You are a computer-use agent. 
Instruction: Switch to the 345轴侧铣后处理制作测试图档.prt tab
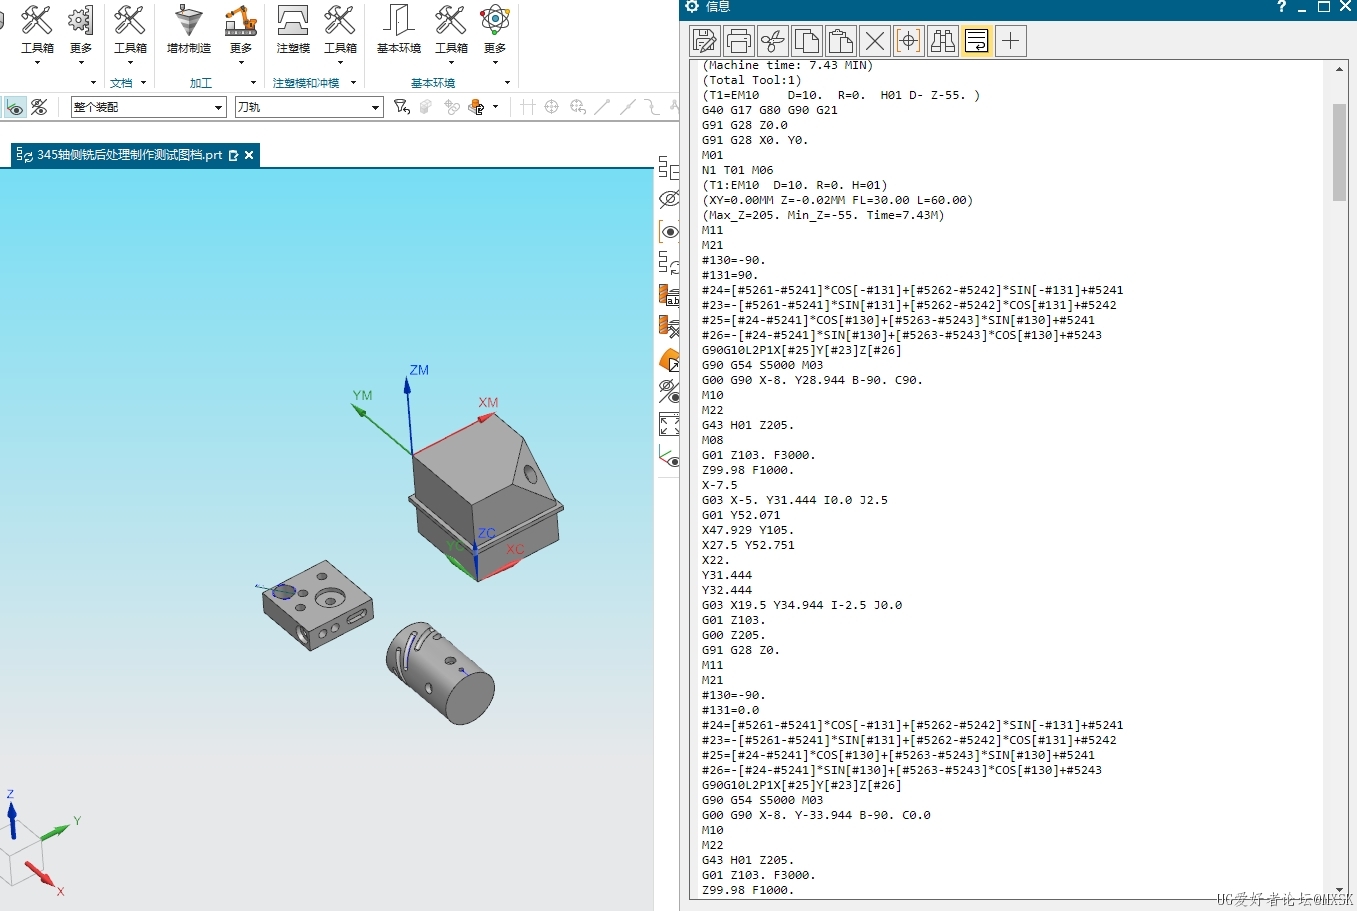pyautogui.click(x=129, y=155)
